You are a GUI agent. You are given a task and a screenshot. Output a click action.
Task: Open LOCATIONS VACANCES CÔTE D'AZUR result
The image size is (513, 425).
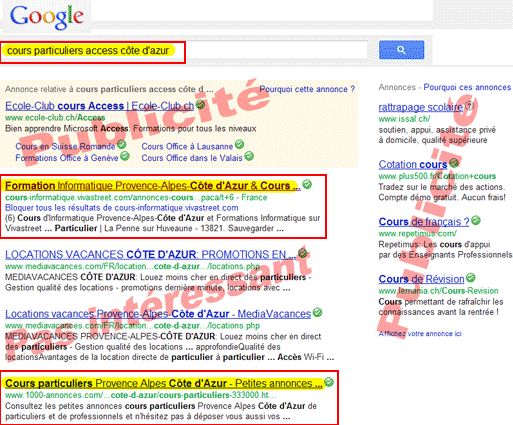pyautogui.click(x=151, y=255)
